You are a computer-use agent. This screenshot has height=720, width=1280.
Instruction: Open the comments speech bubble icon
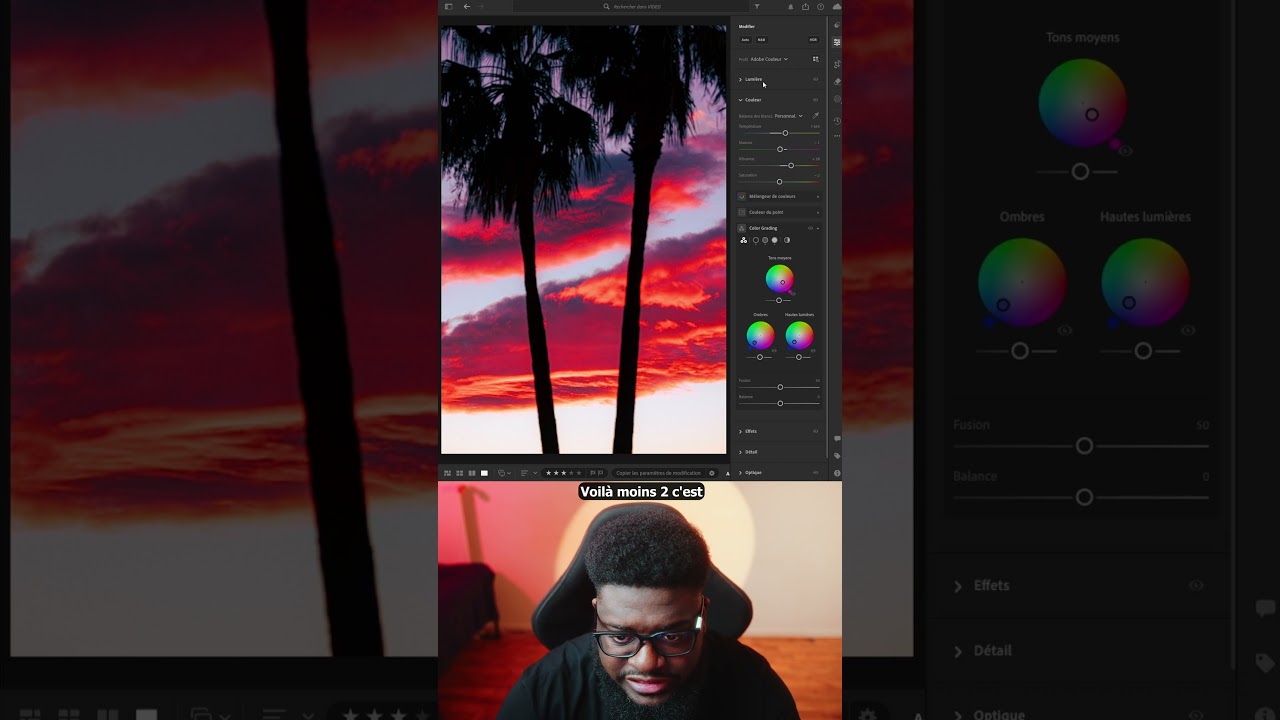tap(837, 438)
